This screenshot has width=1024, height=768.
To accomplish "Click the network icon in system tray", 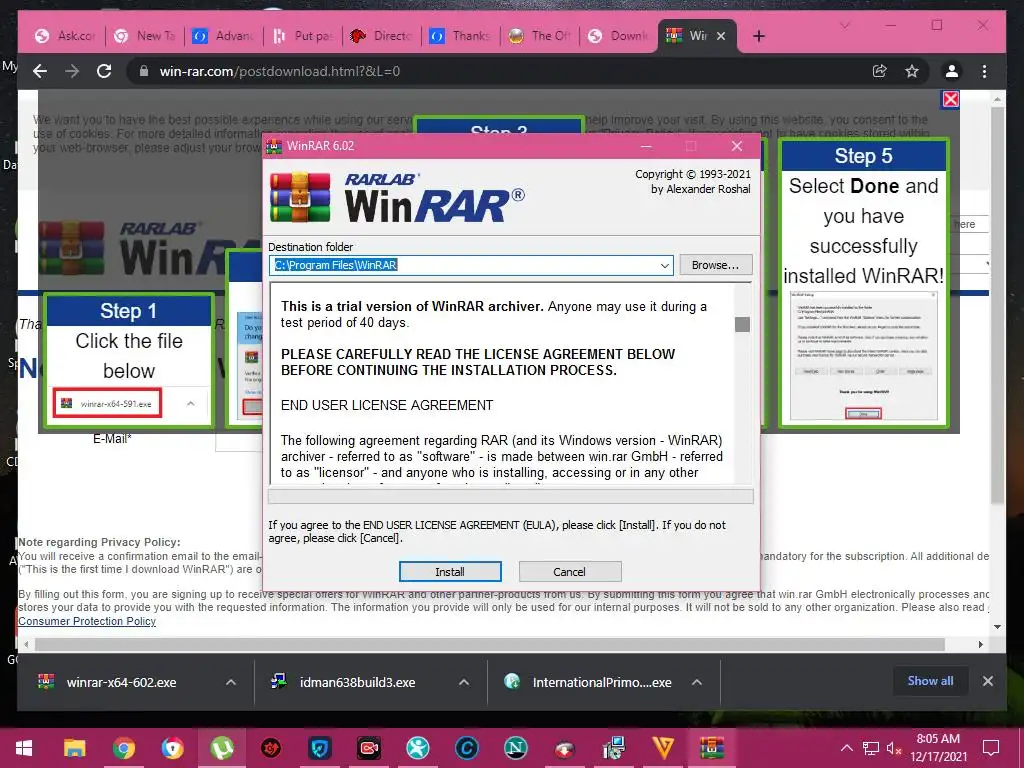I will point(871,748).
